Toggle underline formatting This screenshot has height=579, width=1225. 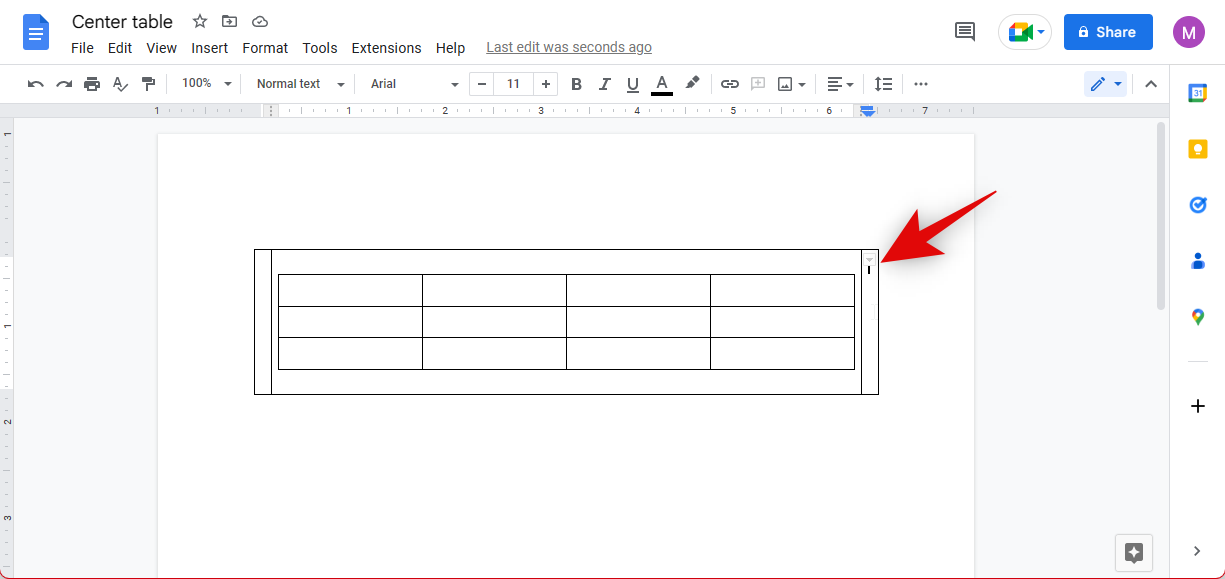(x=632, y=84)
